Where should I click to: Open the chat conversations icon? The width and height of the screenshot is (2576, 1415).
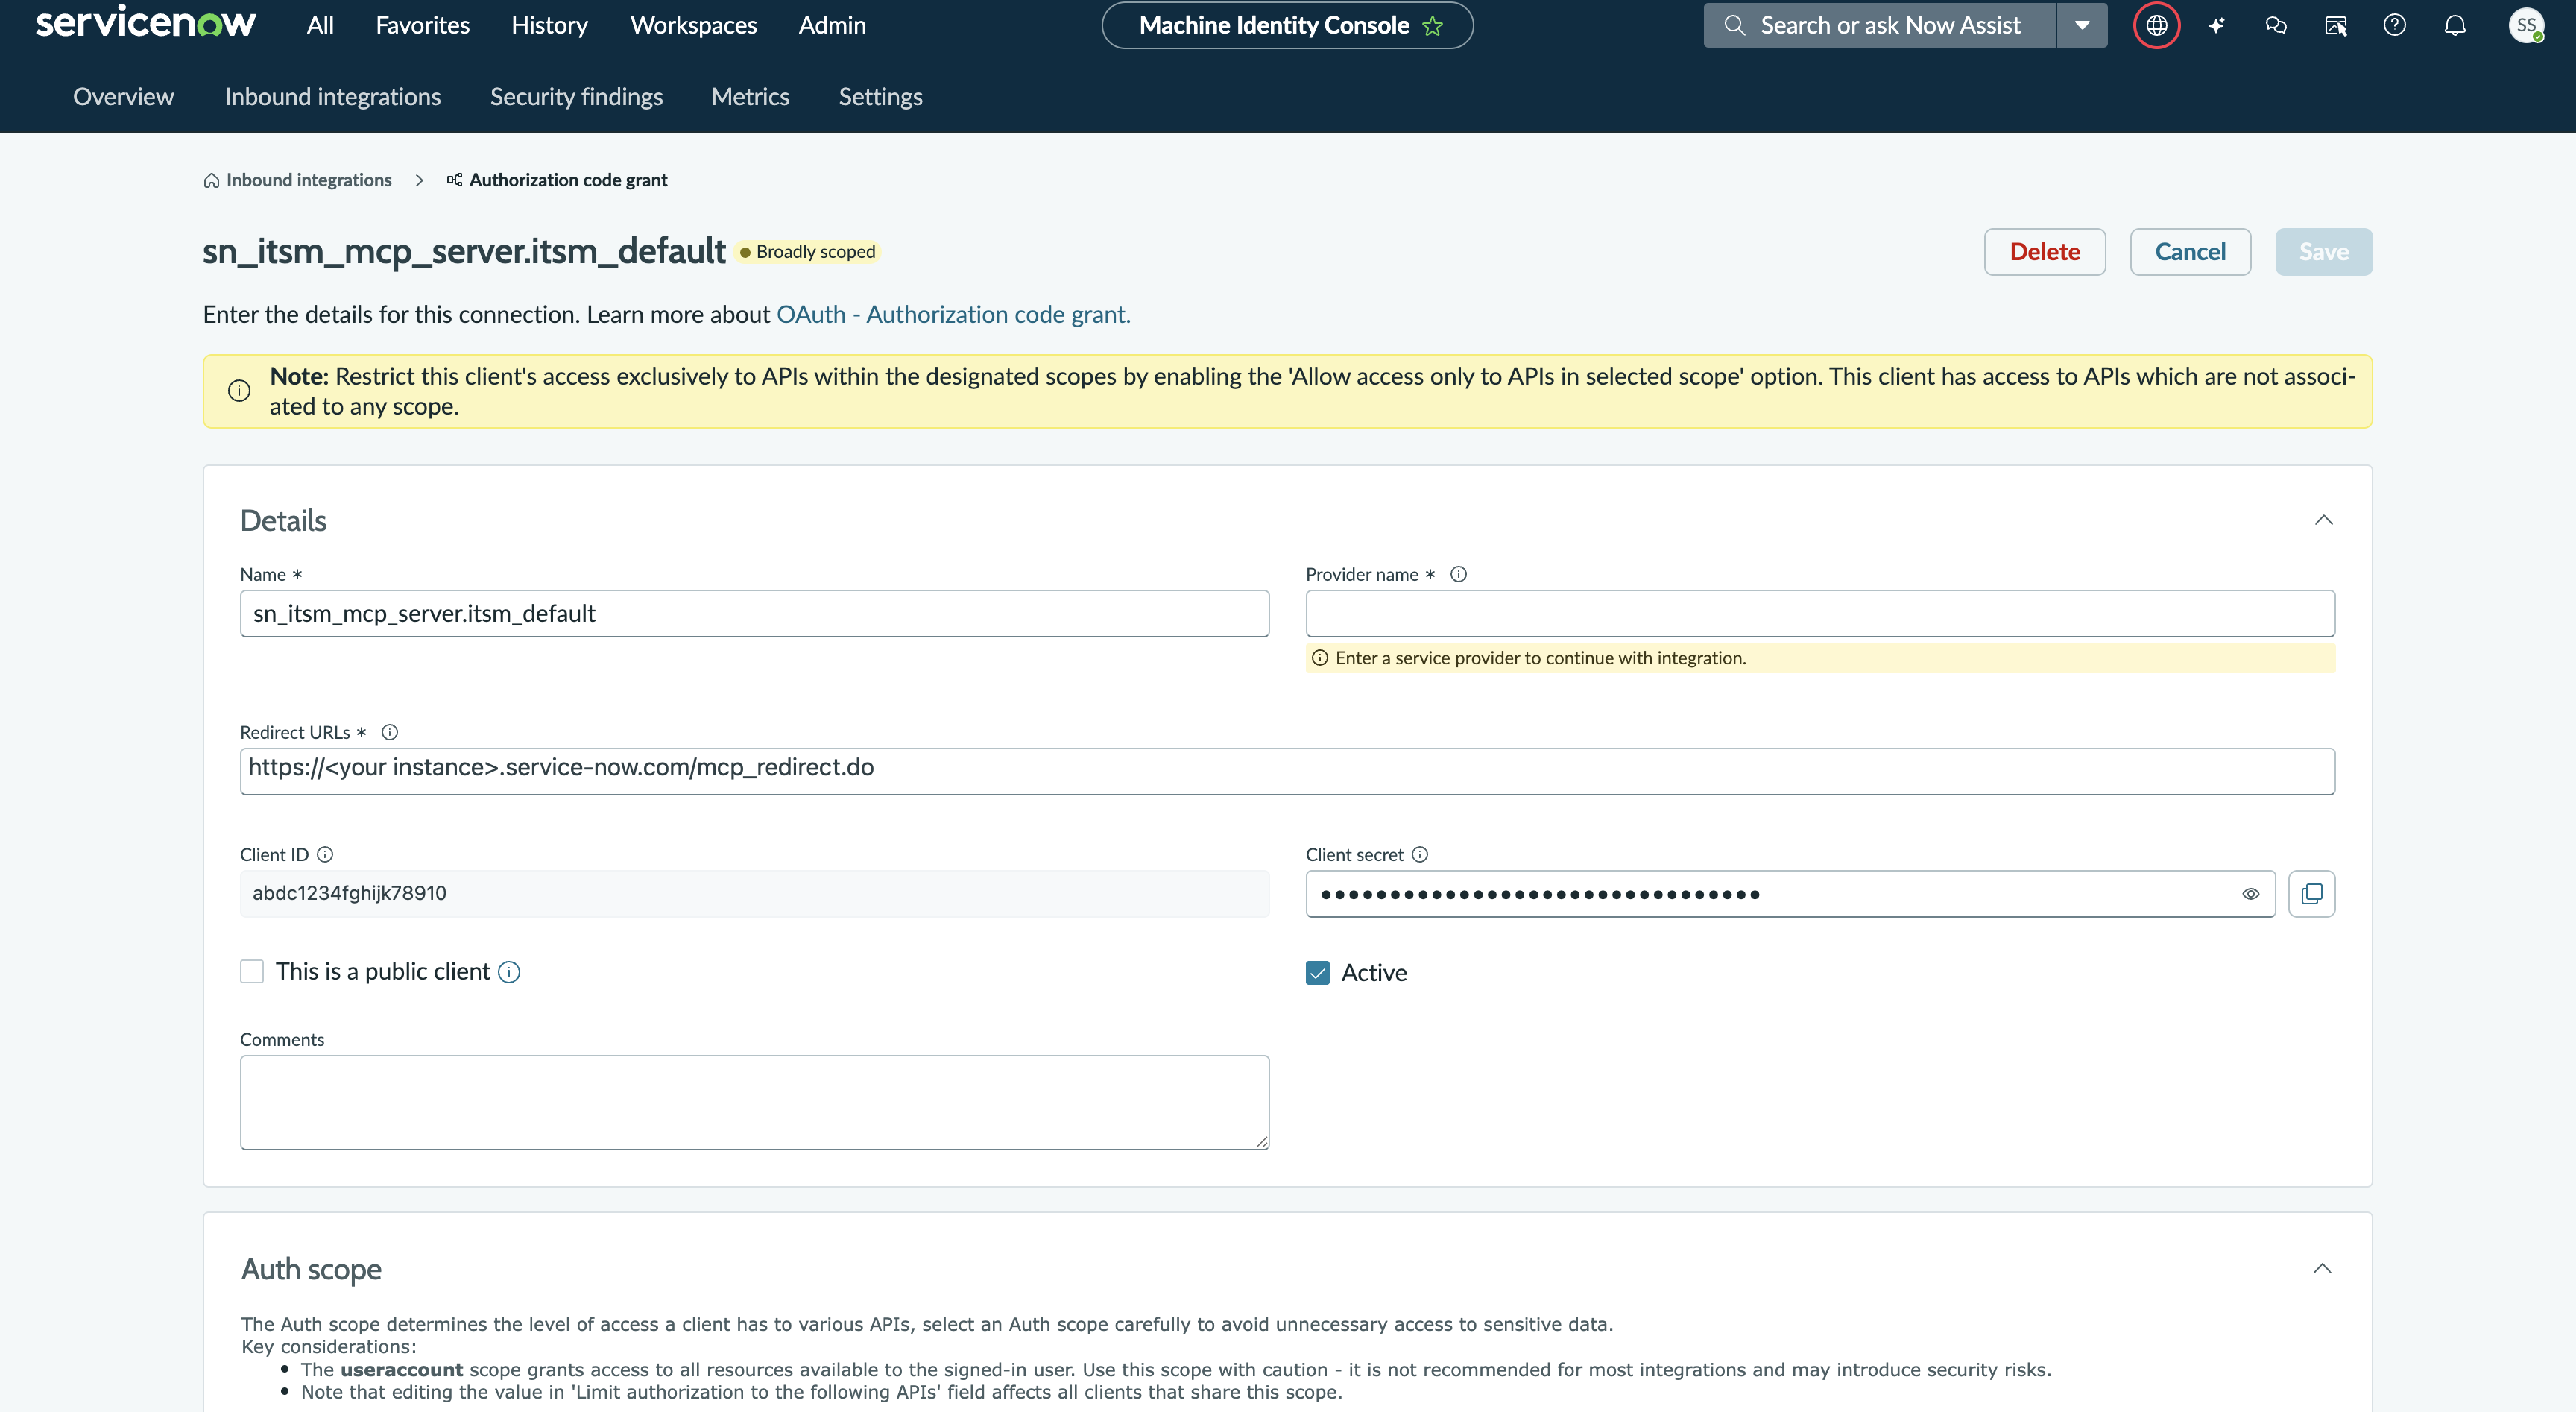point(2276,26)
